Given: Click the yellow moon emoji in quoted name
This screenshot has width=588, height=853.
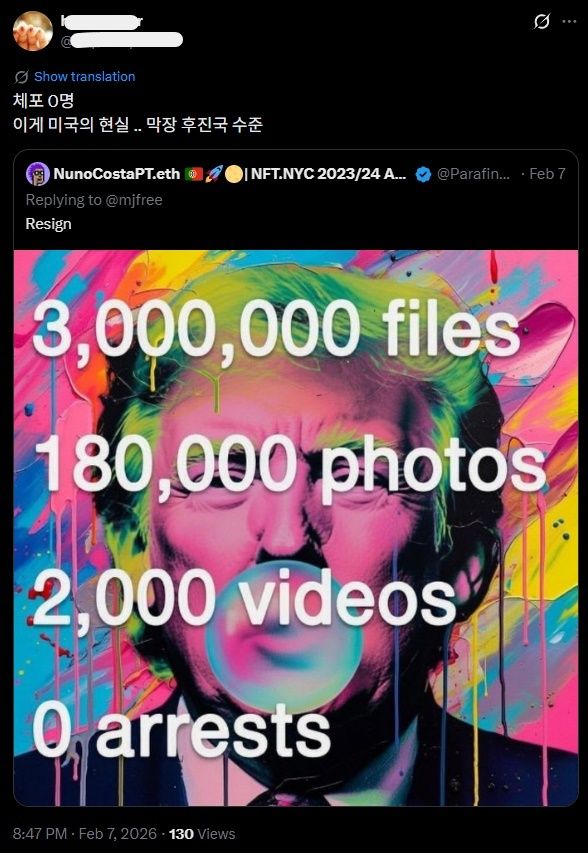Looking at the screenshot, I should click(x=233, y=174).
